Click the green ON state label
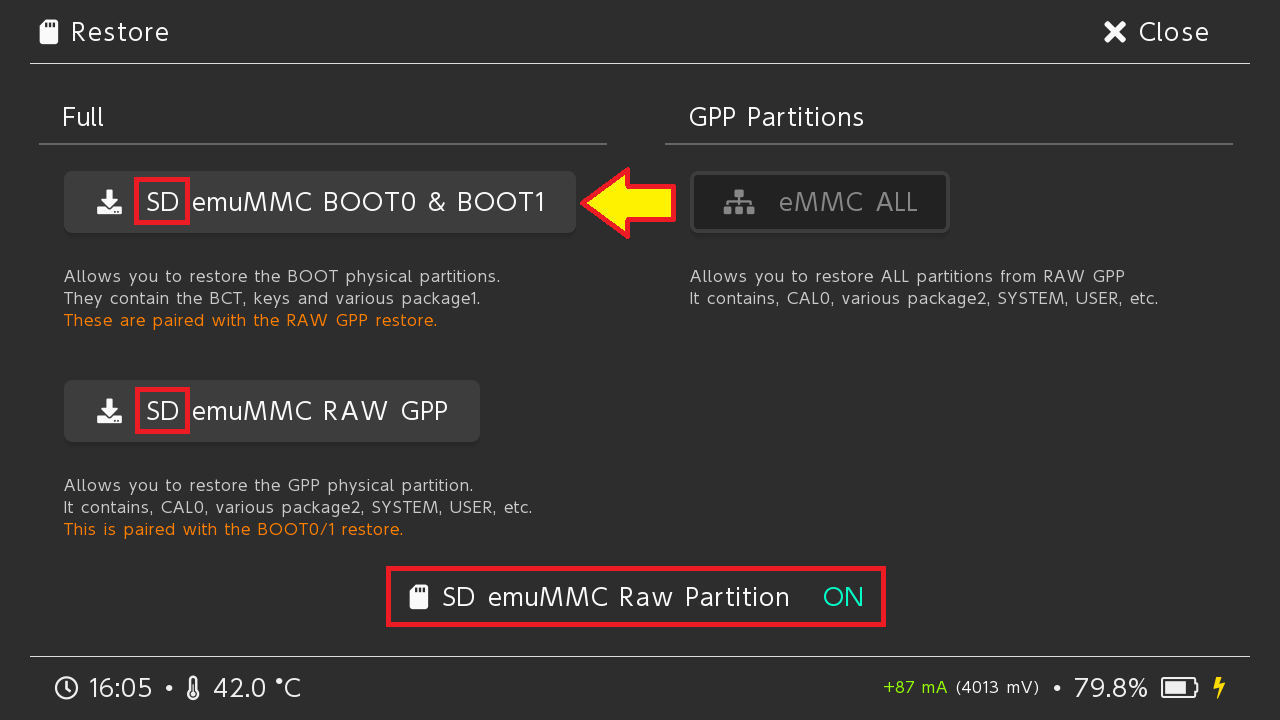Screen dimensions: 1280x720 (842, 598)
